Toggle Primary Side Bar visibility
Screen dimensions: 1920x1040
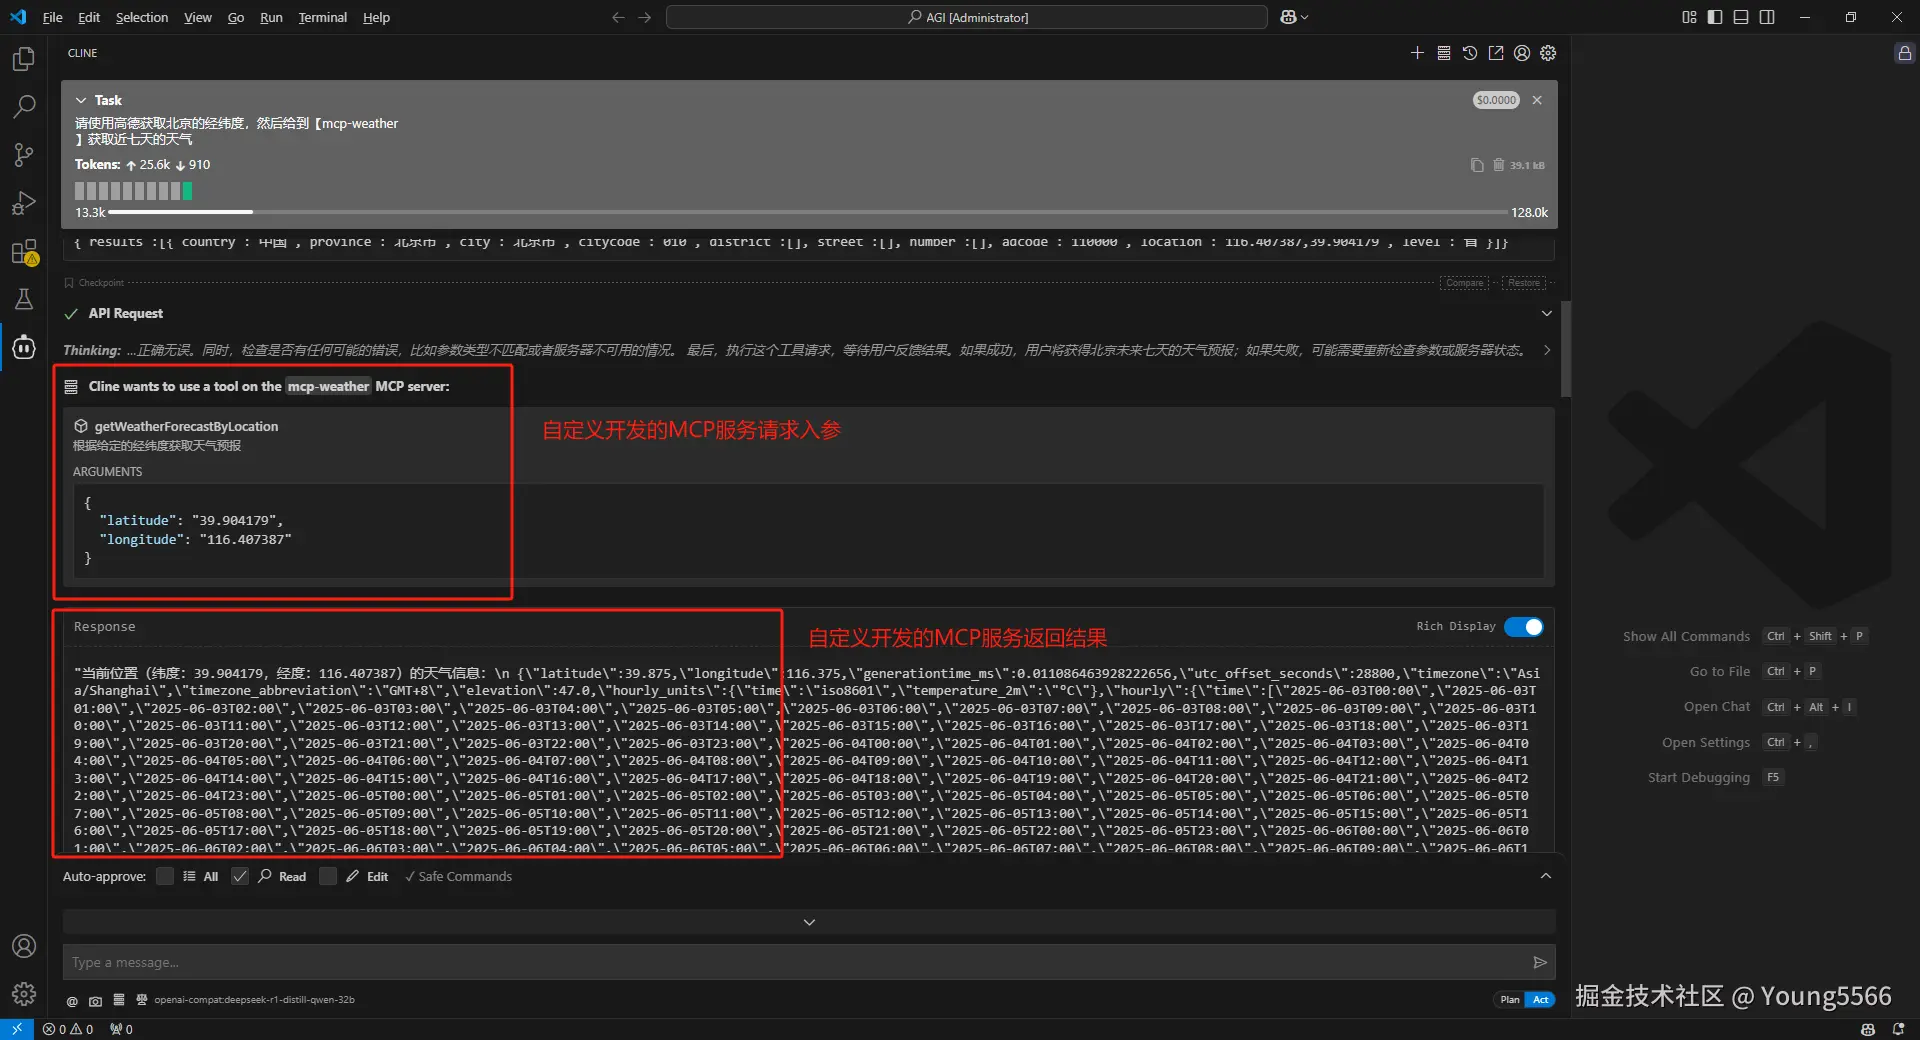point(1715,17)
